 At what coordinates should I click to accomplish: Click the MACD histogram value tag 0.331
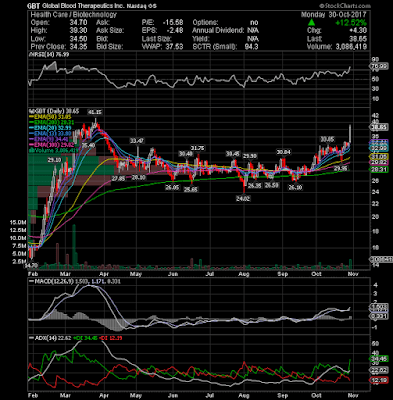[x=379, y=316]
